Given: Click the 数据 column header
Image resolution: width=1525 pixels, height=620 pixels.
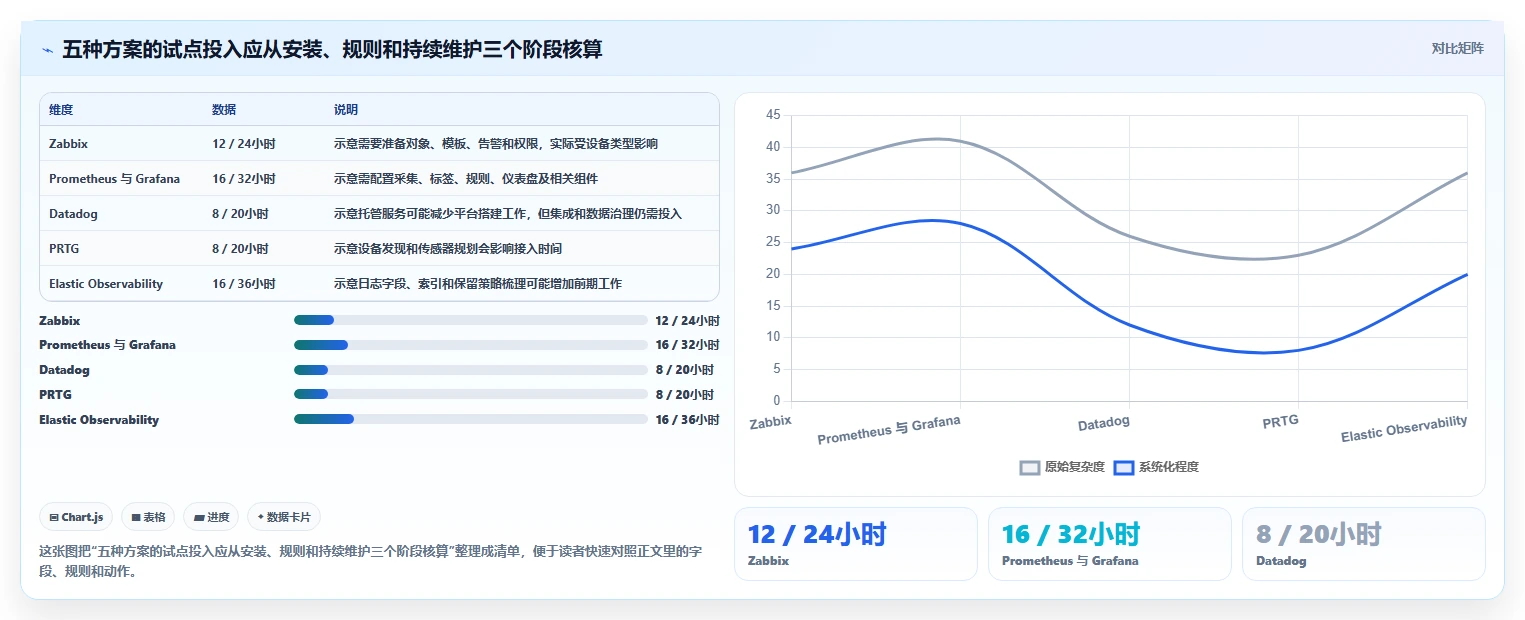Looking at the screenshot, I should tap(224, 109).
